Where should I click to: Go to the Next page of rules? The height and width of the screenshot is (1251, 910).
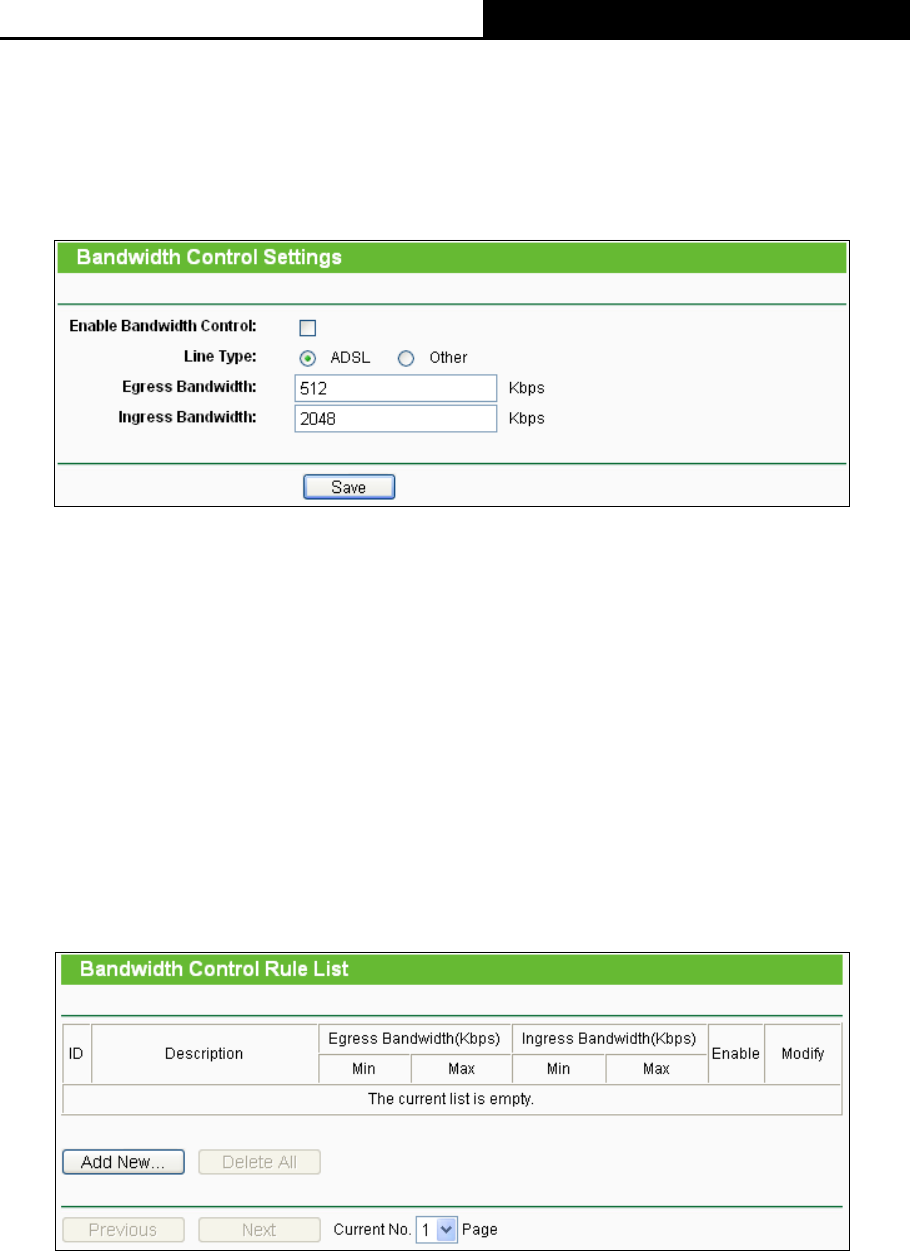tap(260, 1230)
